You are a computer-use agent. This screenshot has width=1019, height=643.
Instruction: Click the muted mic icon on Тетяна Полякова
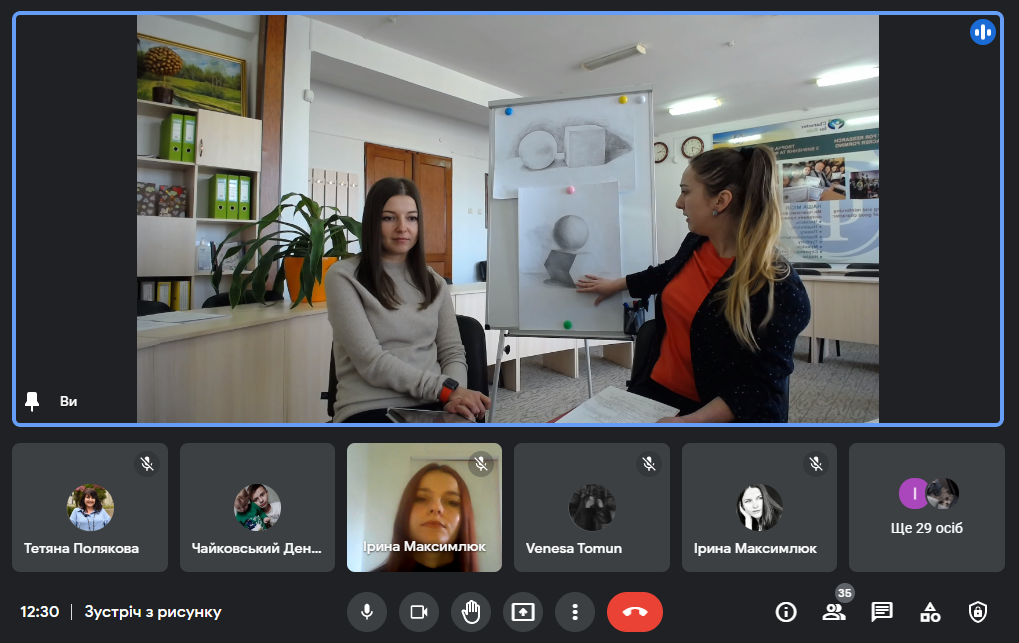point(147,464)
